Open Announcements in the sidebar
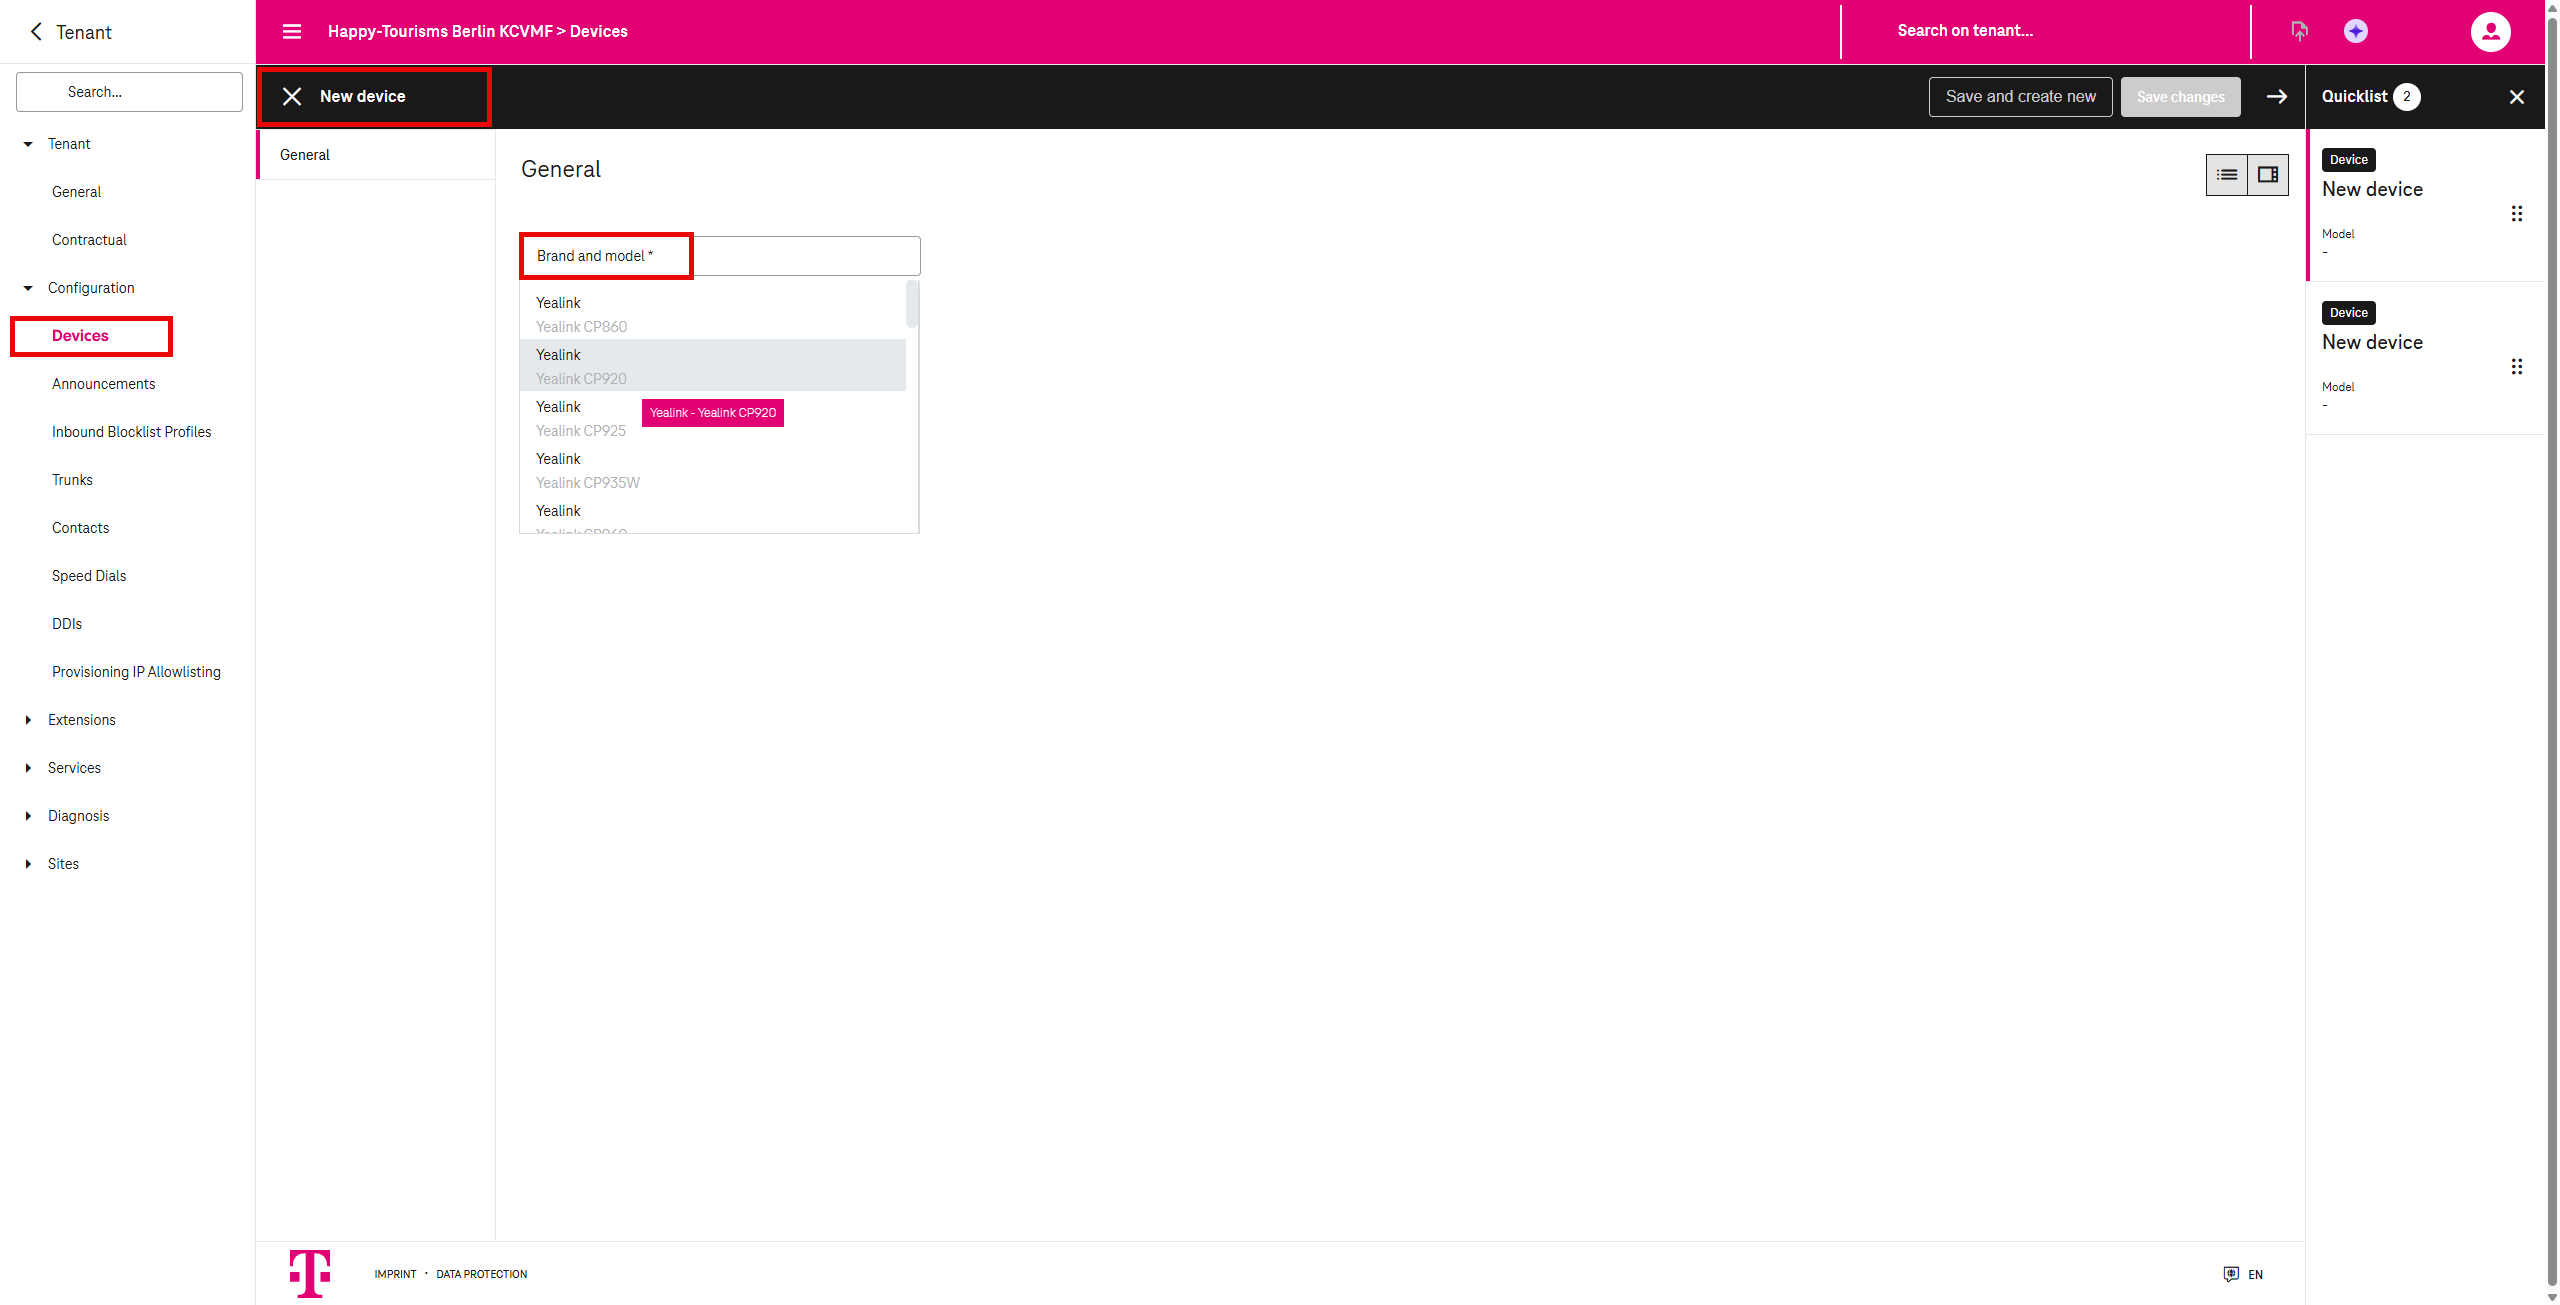This screenshot has width=2560, height=1305. point(104,384)
